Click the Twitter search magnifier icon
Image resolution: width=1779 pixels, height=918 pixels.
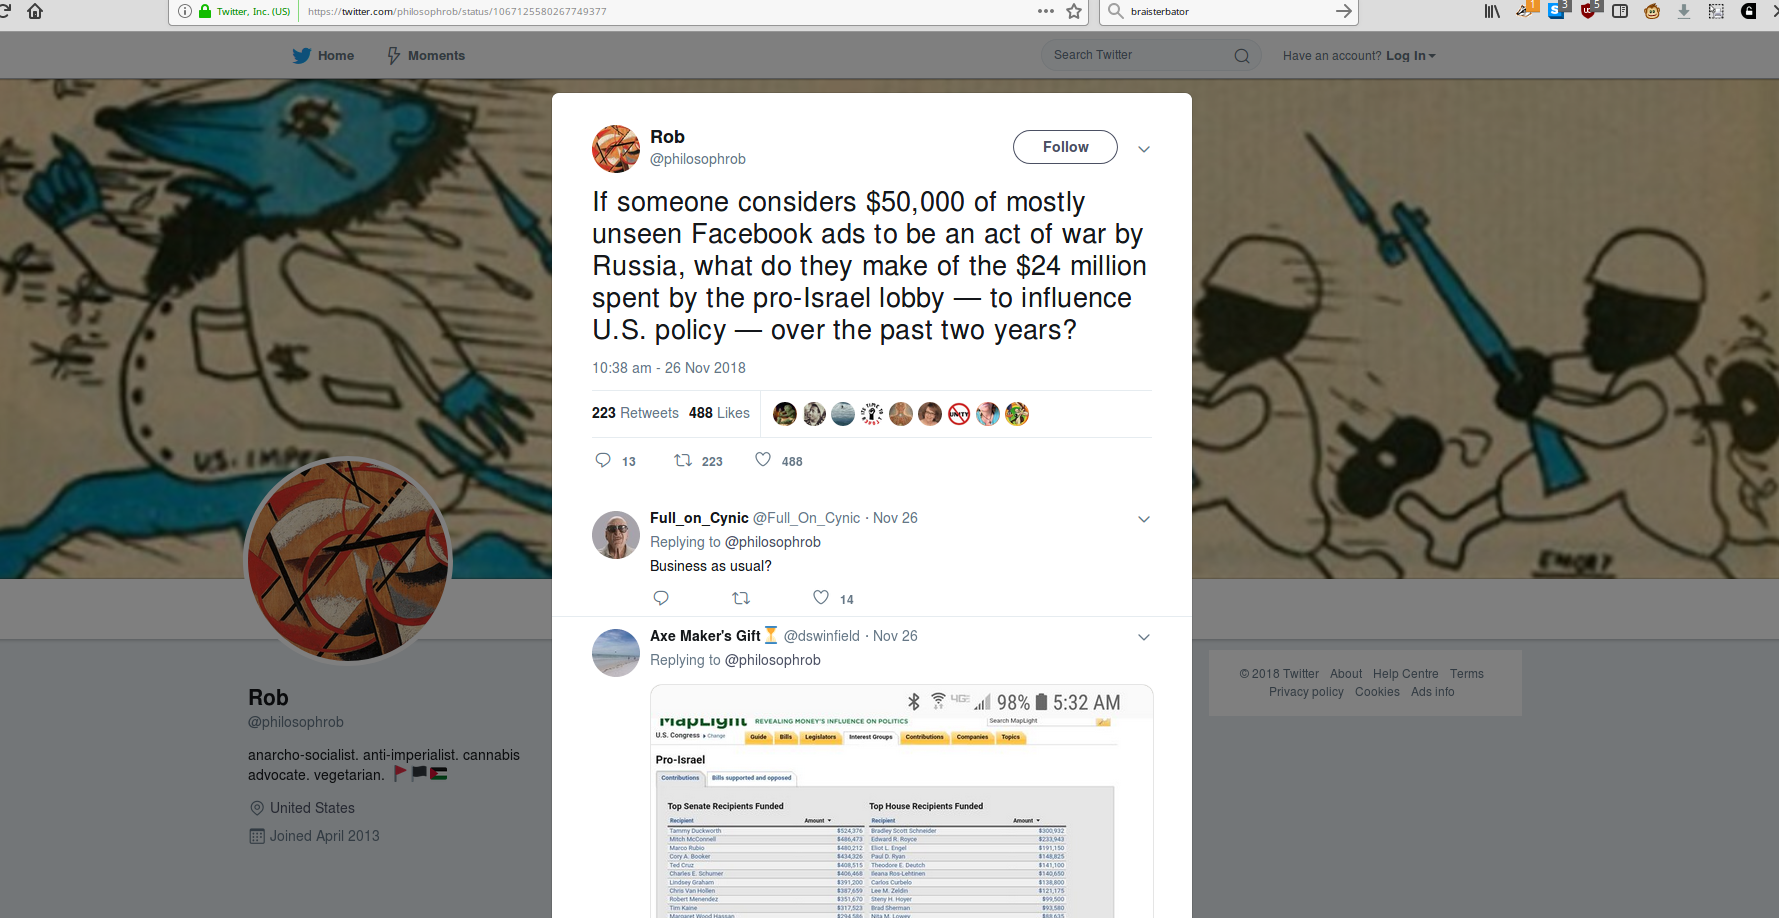pyautogui.click(x=1242, y=56)
